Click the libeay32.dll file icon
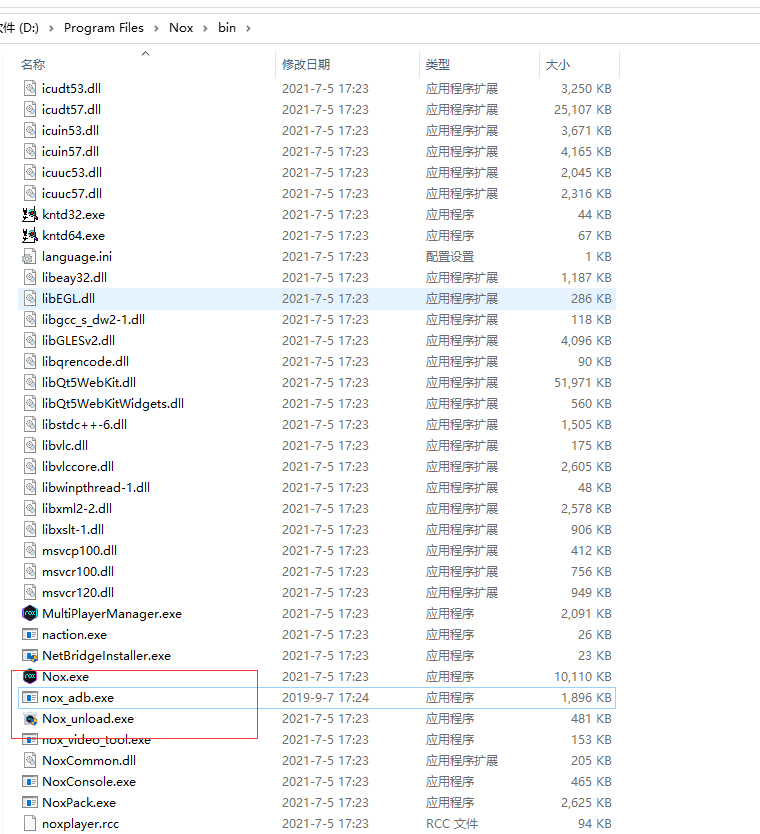The image size is (760, 834). (x=30, y=277)
